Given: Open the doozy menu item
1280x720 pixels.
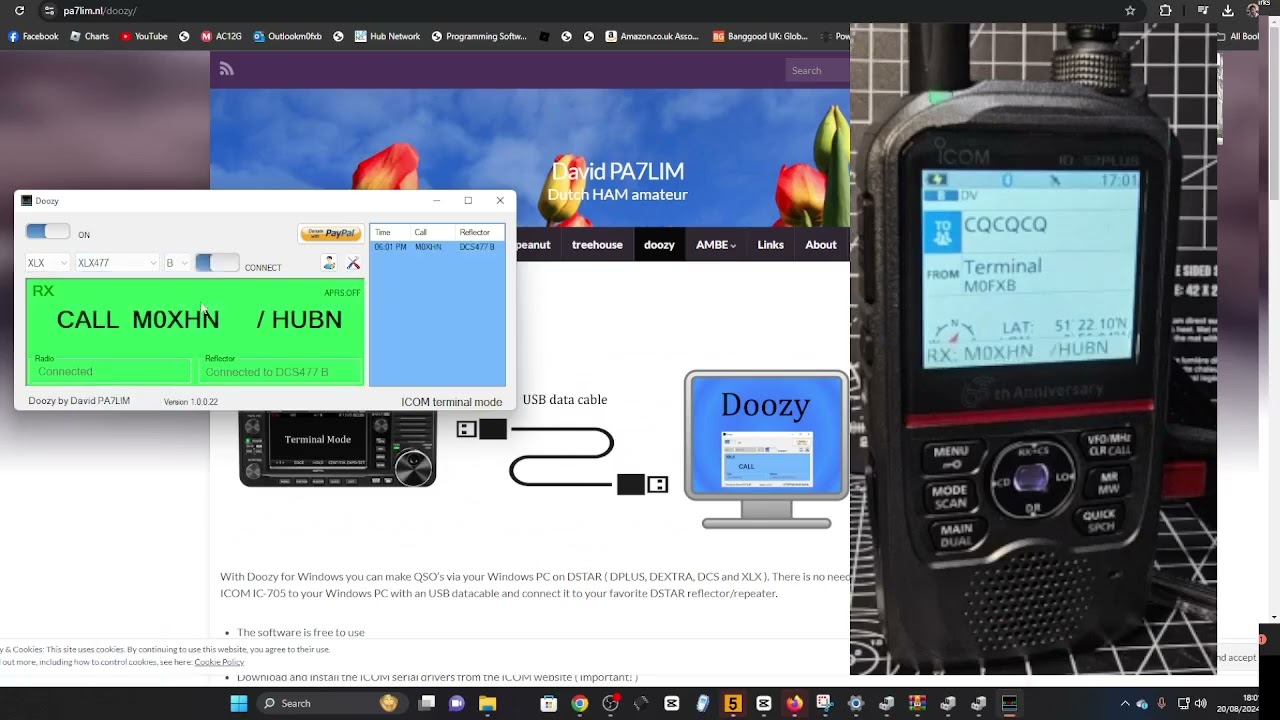Looking at the screenshot, I should [659, 244].
